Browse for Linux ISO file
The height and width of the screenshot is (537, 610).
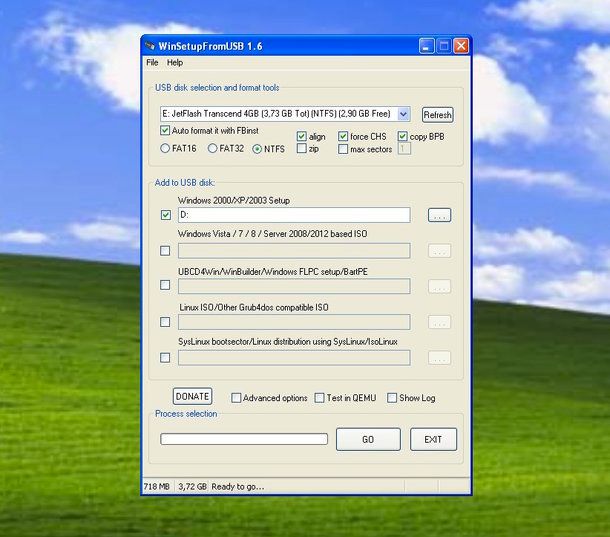pyautogui.click(x=440, y=322)
